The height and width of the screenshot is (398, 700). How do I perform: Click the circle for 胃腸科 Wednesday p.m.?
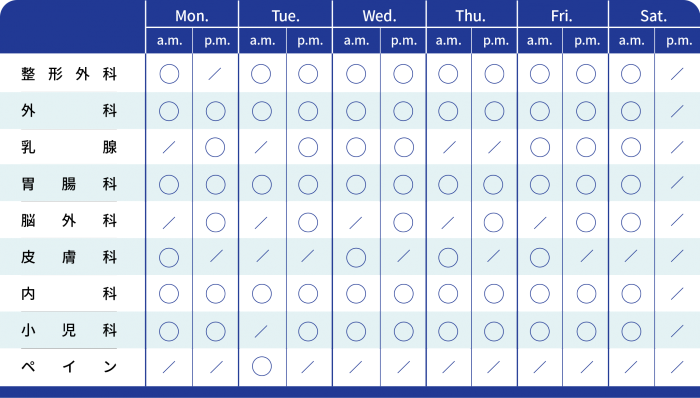tap(403, 184)
